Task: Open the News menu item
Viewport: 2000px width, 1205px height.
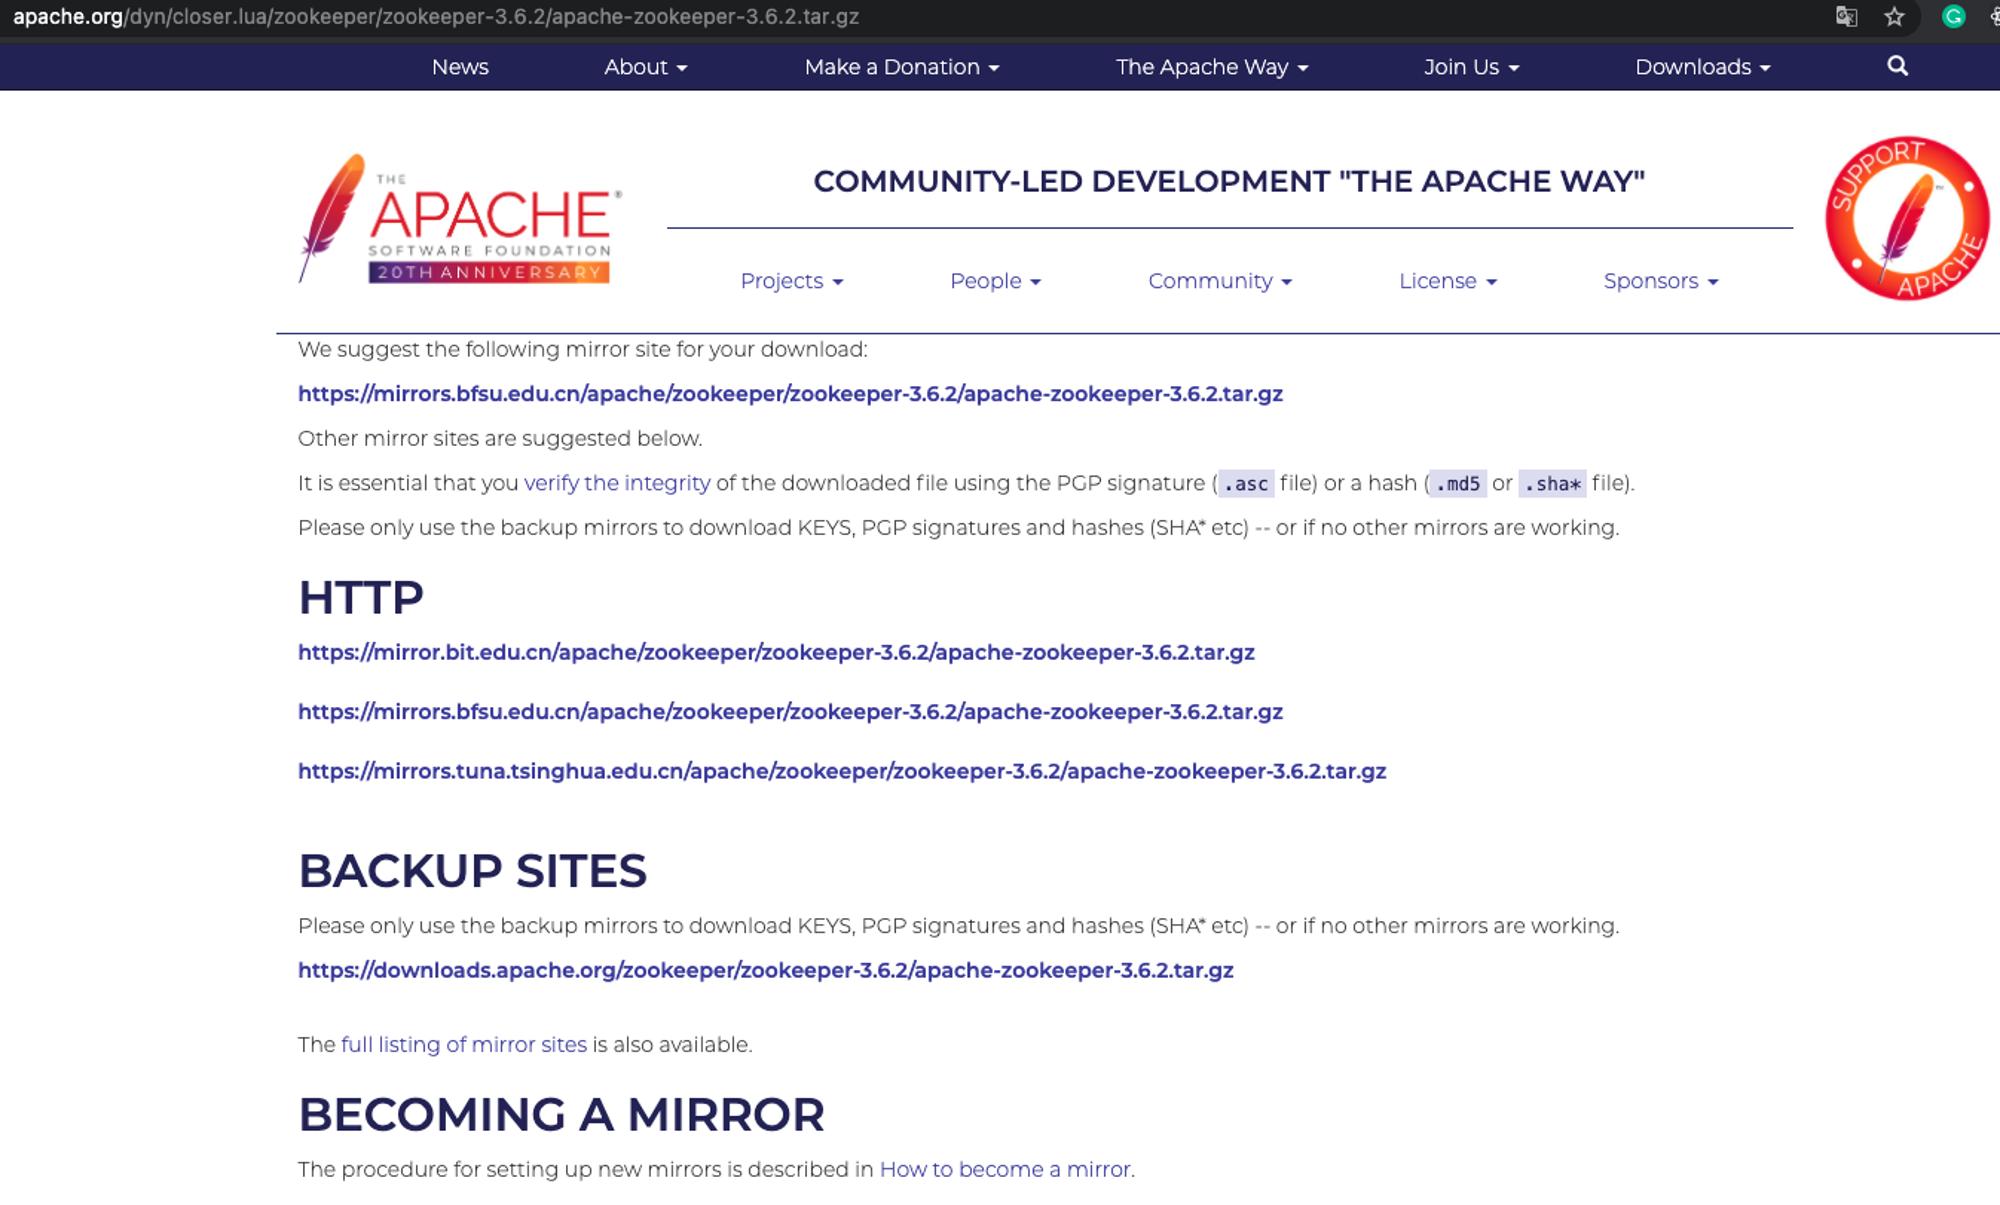Action: pos(460,67)
